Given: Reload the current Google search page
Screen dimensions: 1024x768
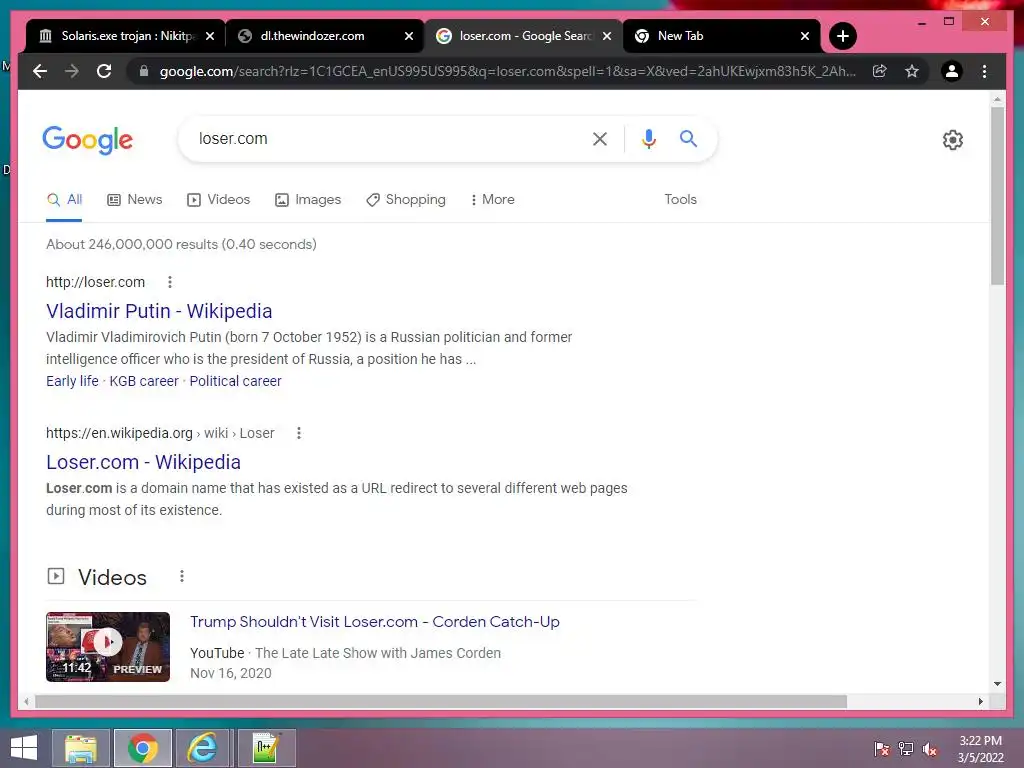Looking at the screenshot, I should [x=104, y=71].
